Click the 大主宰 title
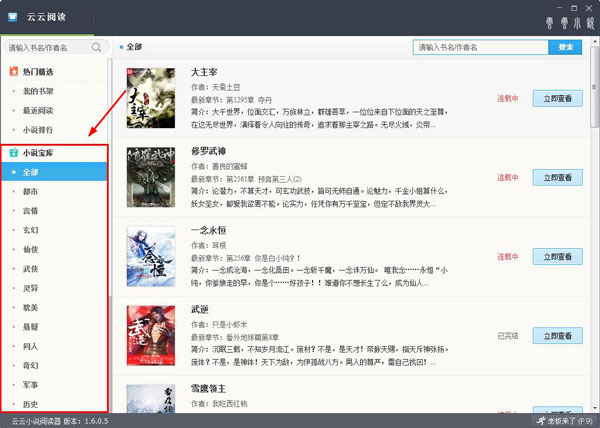The image size is (600, 428). pyautogui.click(x=204, y=72)
